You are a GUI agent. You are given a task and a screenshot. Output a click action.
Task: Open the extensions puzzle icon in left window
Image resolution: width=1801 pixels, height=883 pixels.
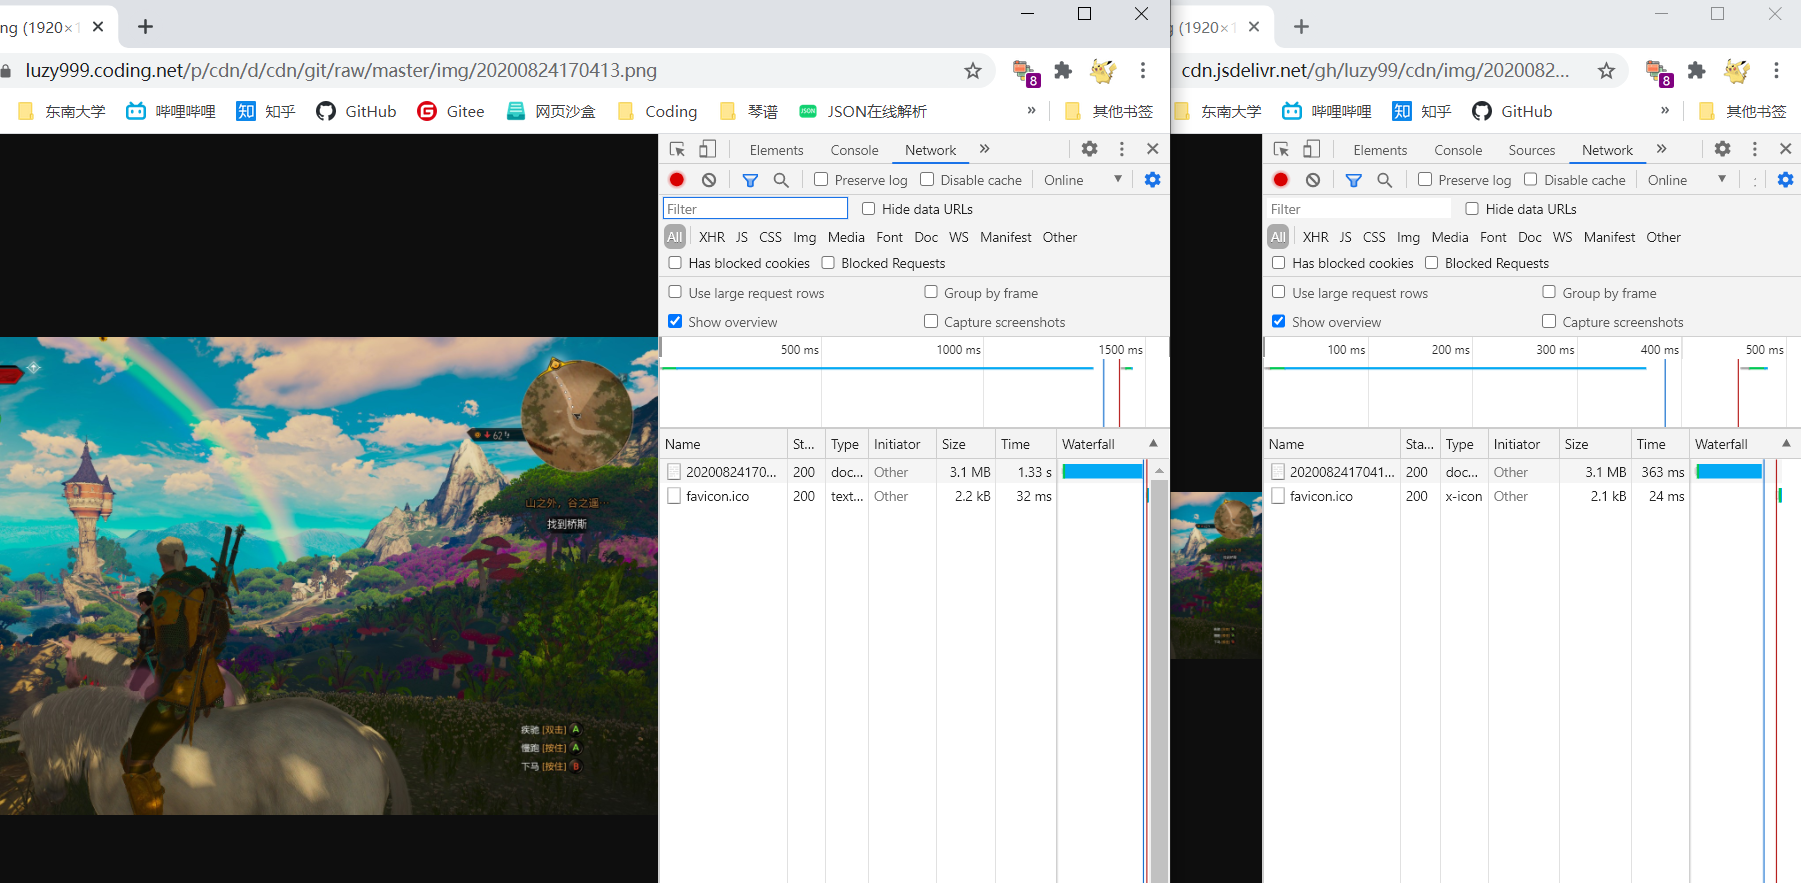click(x=1063, y=70)
